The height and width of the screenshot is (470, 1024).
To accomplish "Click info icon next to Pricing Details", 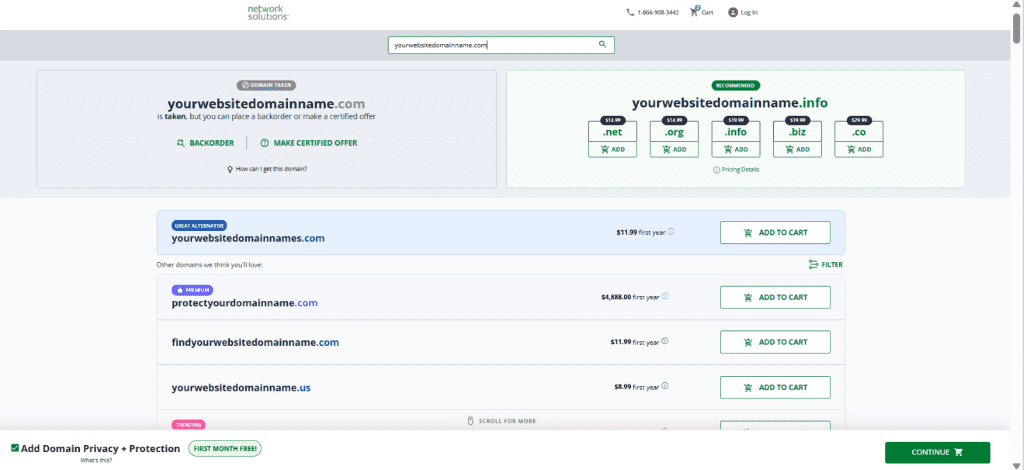I will 716,170.
